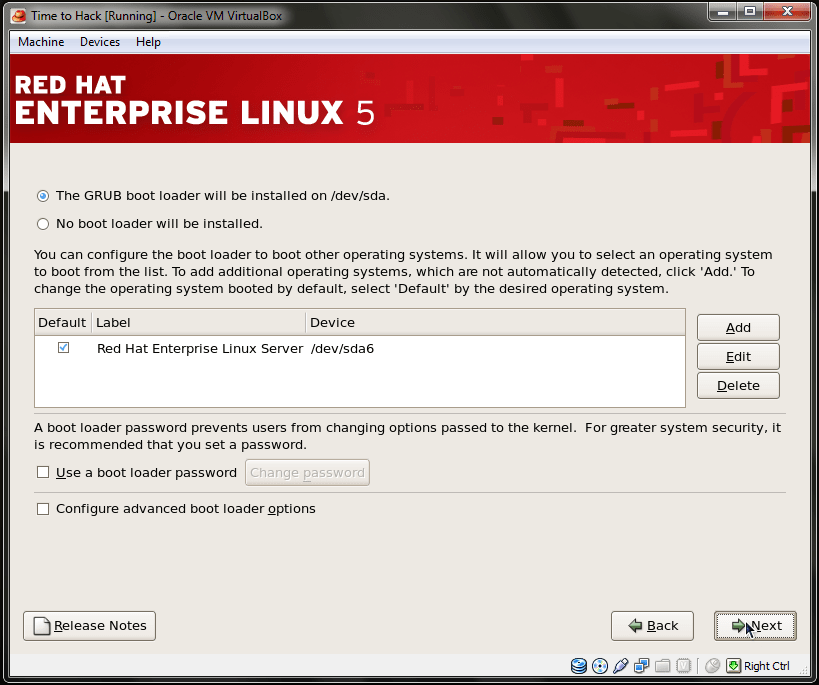Click the network adapters status icon
Viewport: 819px width, 685px height.
(641, 666)
